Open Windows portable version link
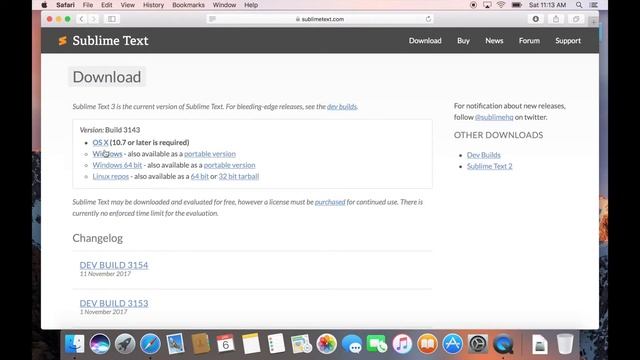The height and width of the screenshot is (360, 640). (x=210, y=154)
